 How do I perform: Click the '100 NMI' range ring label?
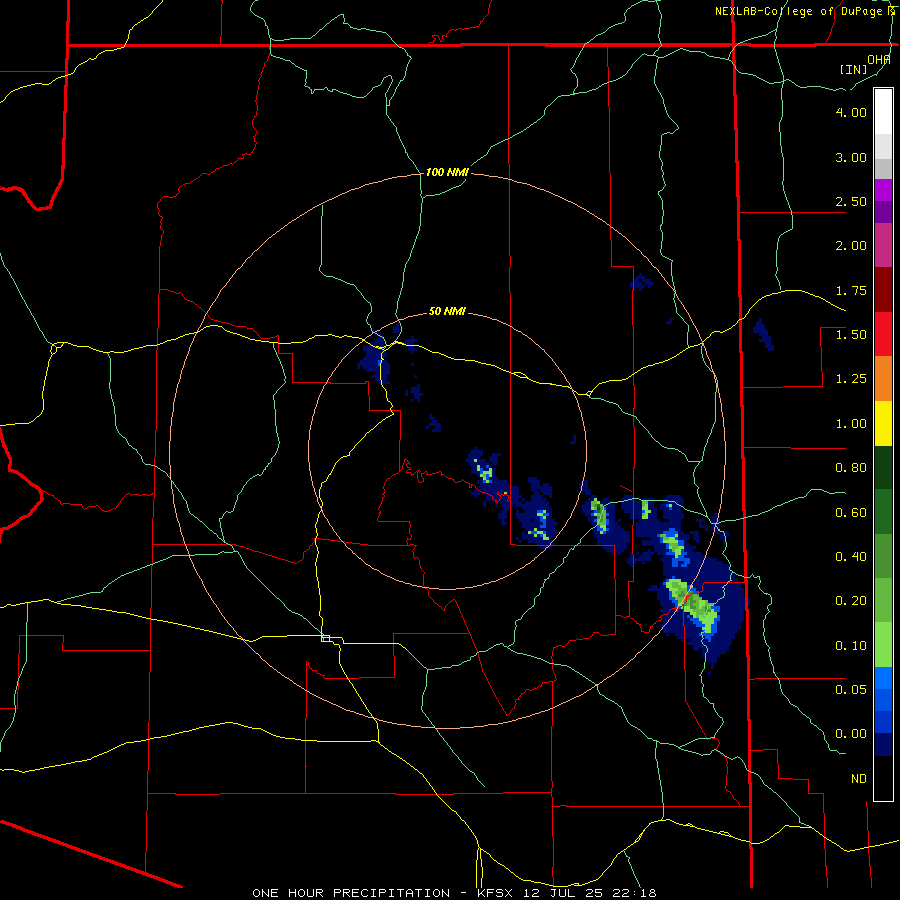pyautogui.click(x=447, y=172)
